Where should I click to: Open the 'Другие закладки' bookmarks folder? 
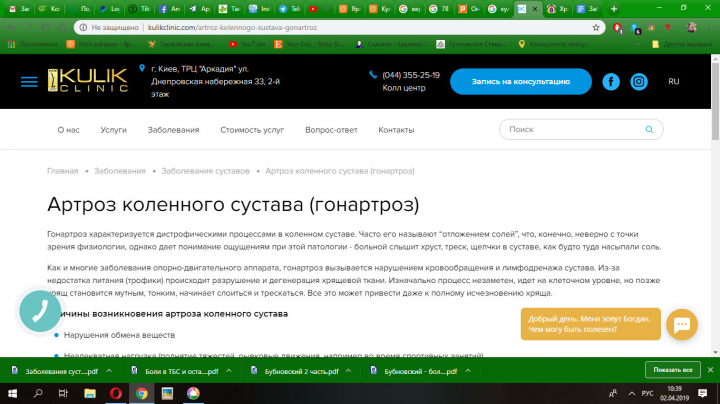pyautogui.click(x=681, y=44)
